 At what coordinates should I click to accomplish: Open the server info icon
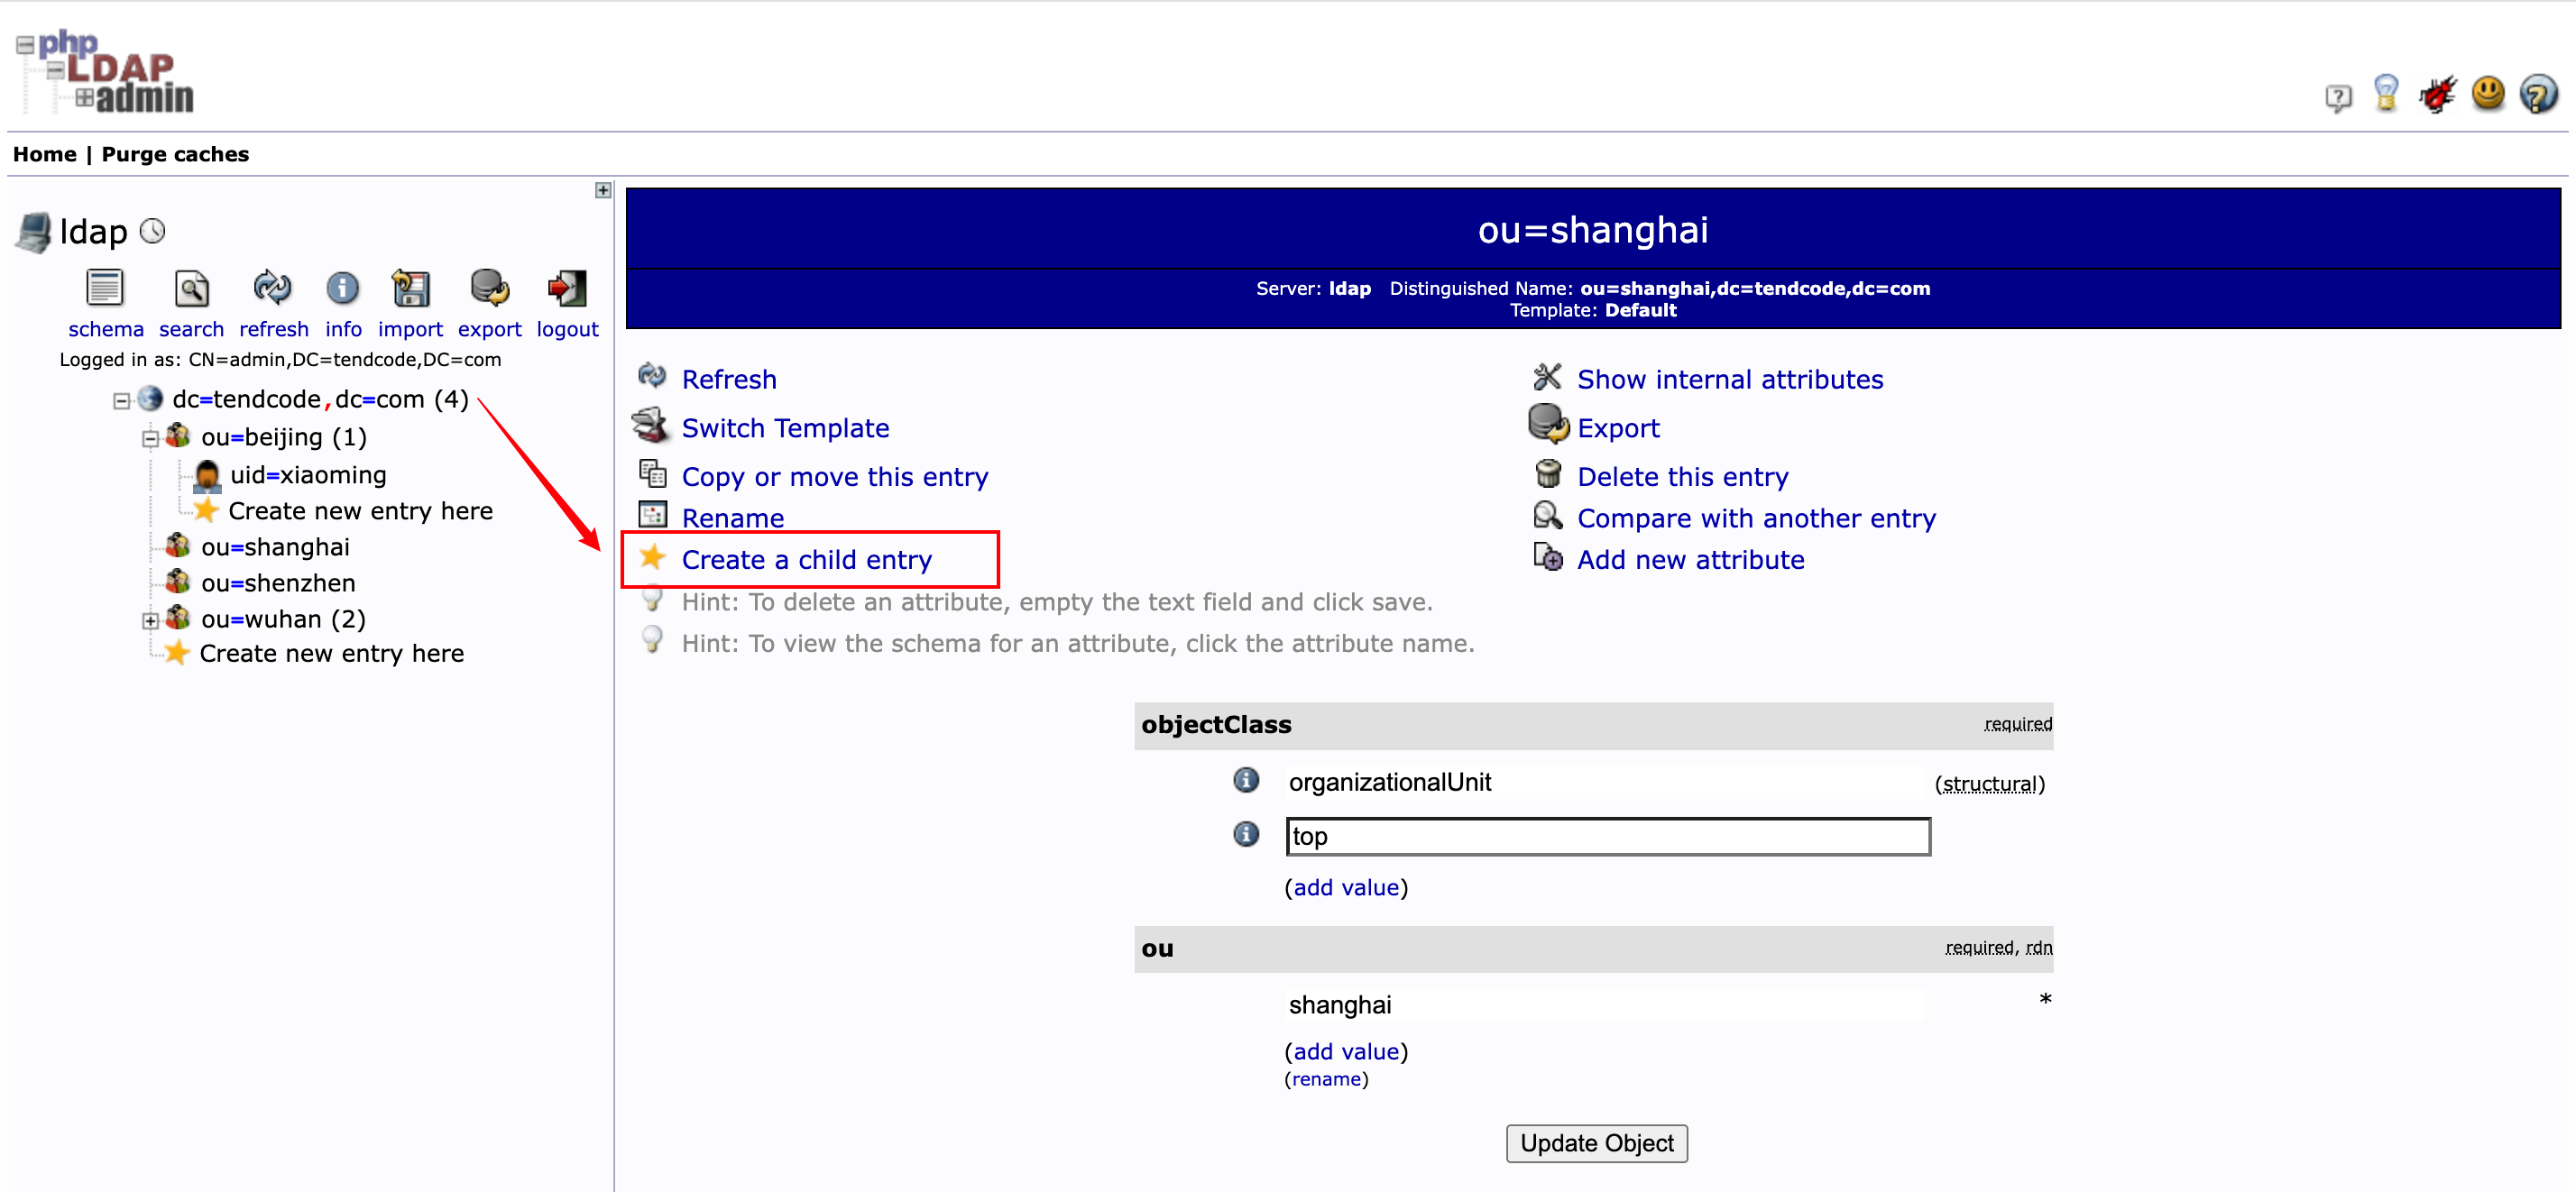[x=342, y=289]
